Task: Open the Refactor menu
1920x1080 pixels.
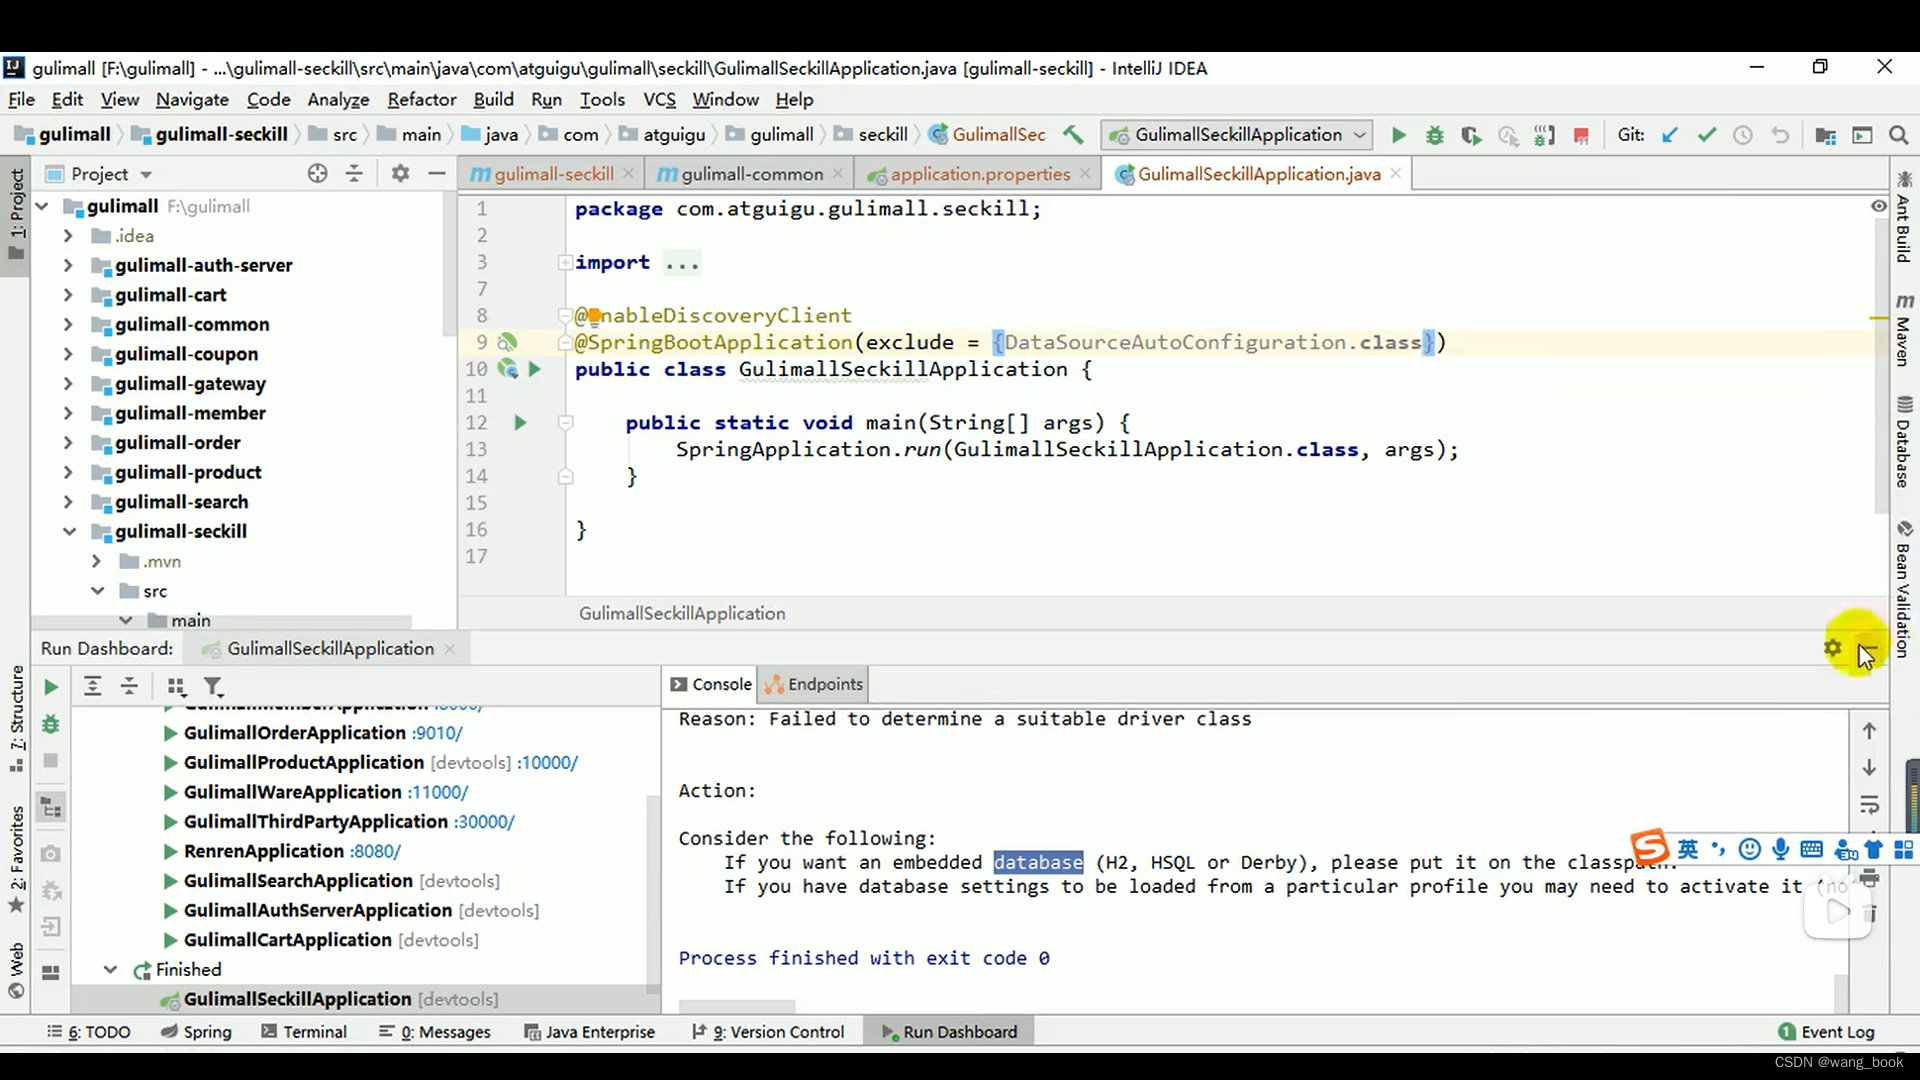Action: (421, 99)
